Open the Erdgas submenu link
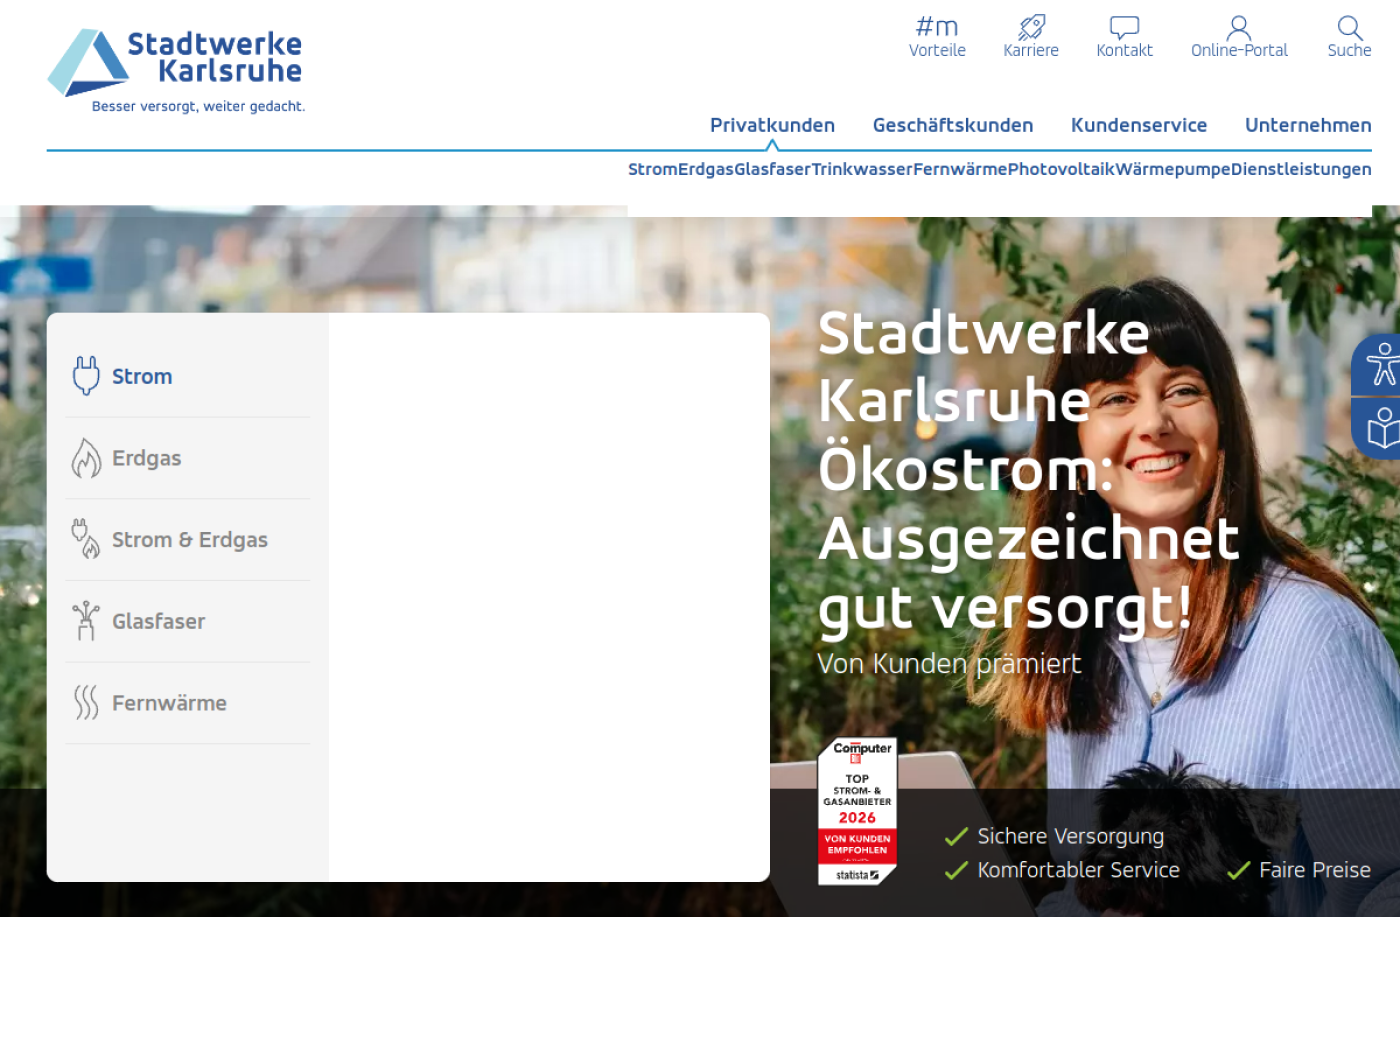 [x=706, y=169]
